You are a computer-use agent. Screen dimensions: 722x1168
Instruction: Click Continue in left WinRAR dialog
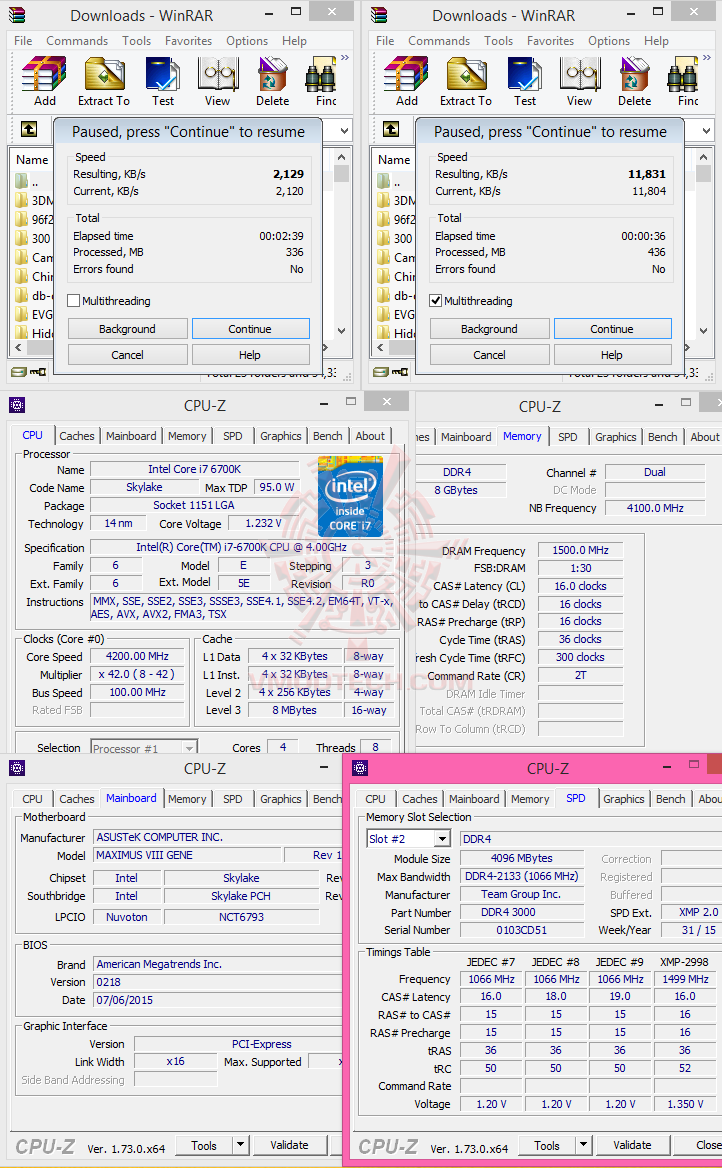[x=250, y=328]
